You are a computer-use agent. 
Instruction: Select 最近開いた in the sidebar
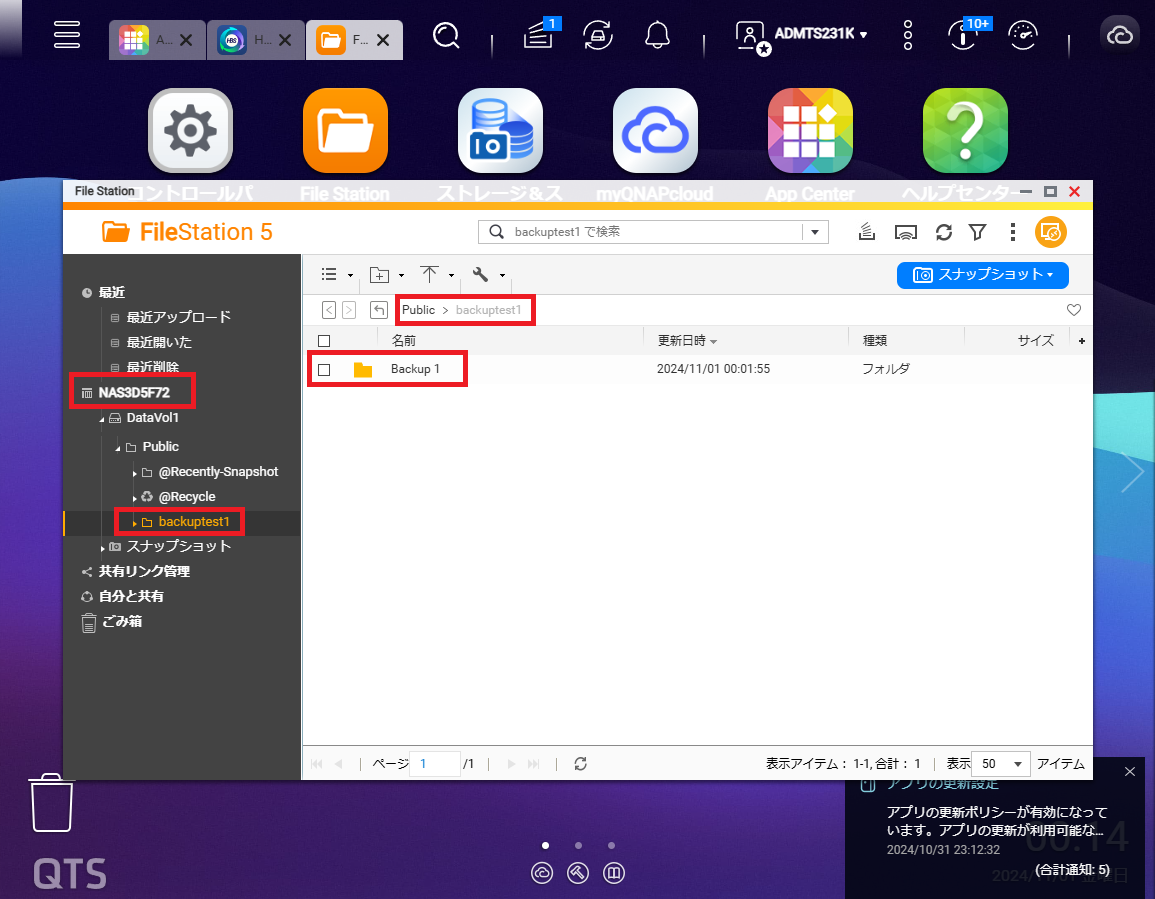pyautogui.click(x=159, y=342)
